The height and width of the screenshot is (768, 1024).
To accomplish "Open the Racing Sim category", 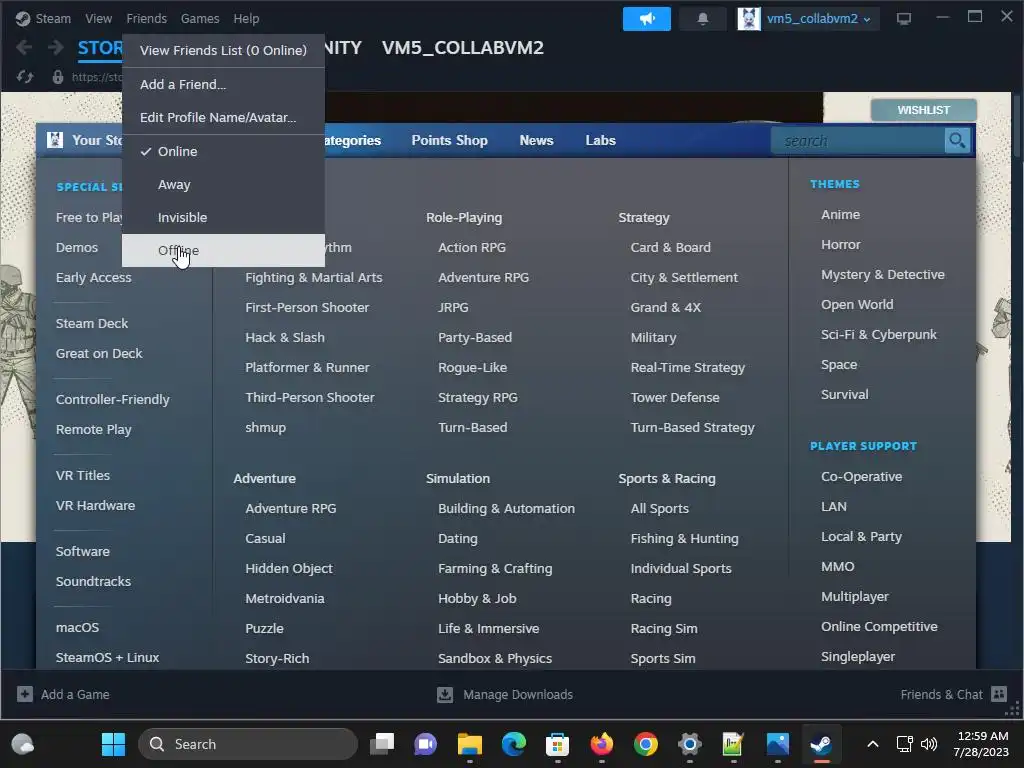I will [x=664, y=628].
